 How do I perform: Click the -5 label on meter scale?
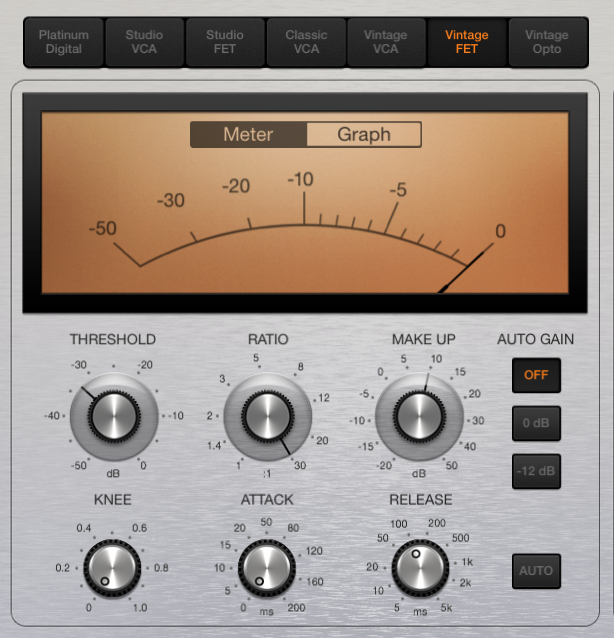[x=398, y=190]
